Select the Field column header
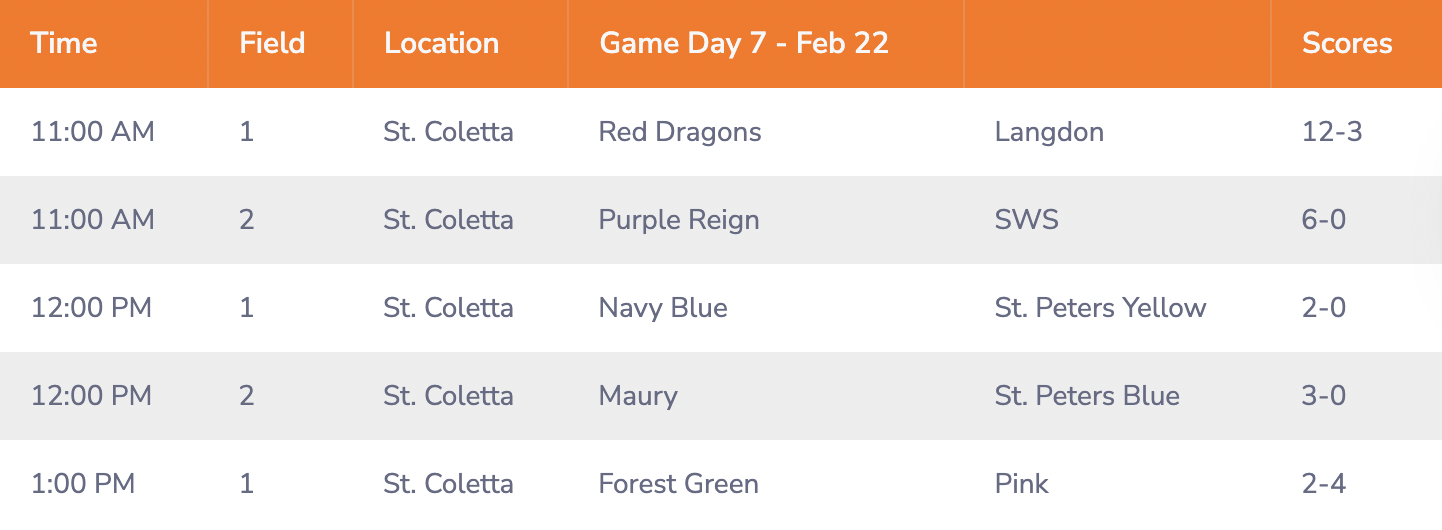The height and width of the screenshot is (530, 1442). click(x=272, y=44)
